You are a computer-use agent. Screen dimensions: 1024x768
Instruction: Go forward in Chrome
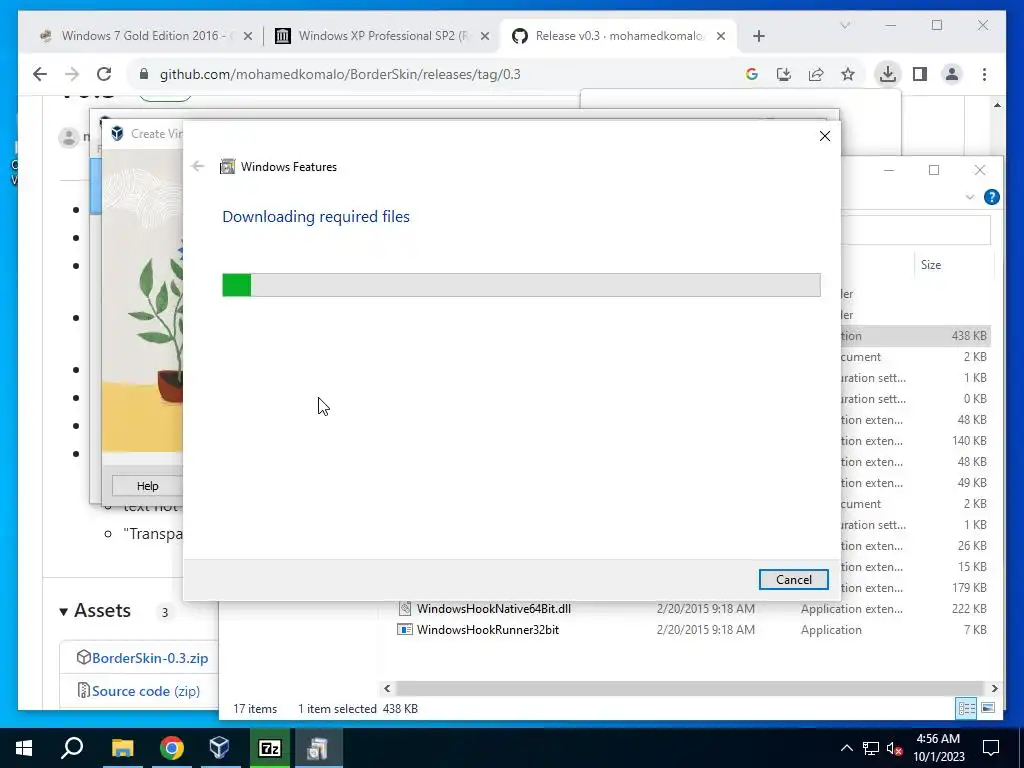click(72, 74)
